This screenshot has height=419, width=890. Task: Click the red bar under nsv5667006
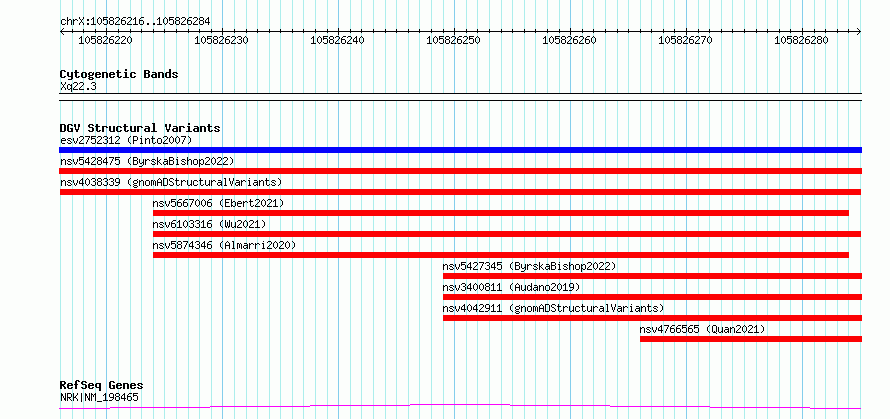pos(501,213)
